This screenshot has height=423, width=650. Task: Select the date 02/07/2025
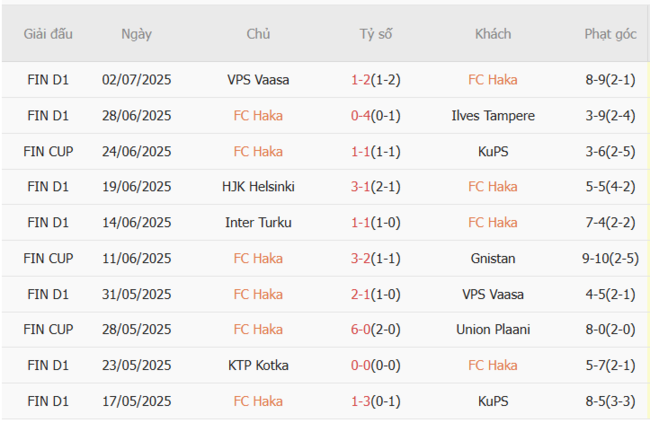pos(136,80)
